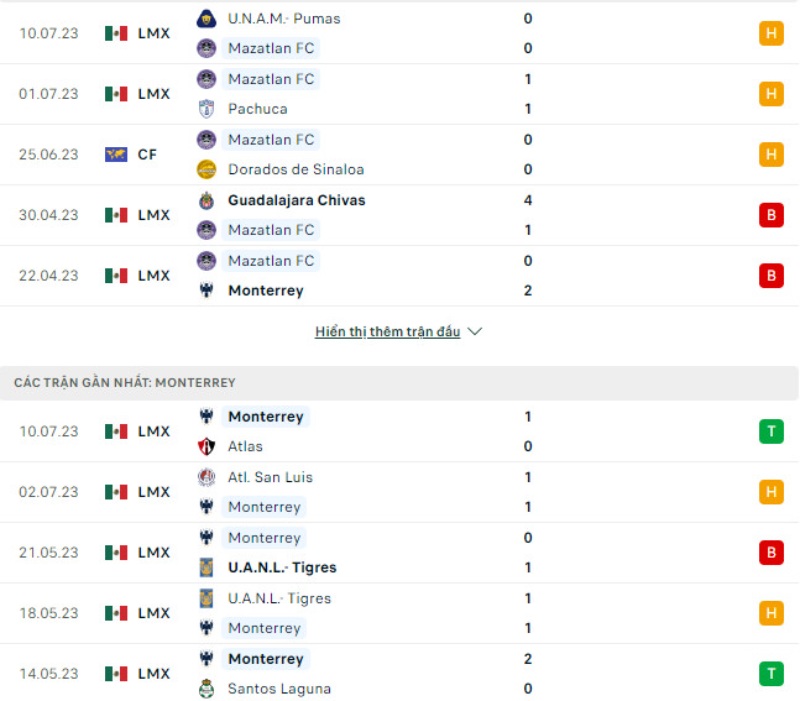Open the Monterrey vs Atlas match row
The height and width of the screenshot is (701, 800).
(400, 432)
